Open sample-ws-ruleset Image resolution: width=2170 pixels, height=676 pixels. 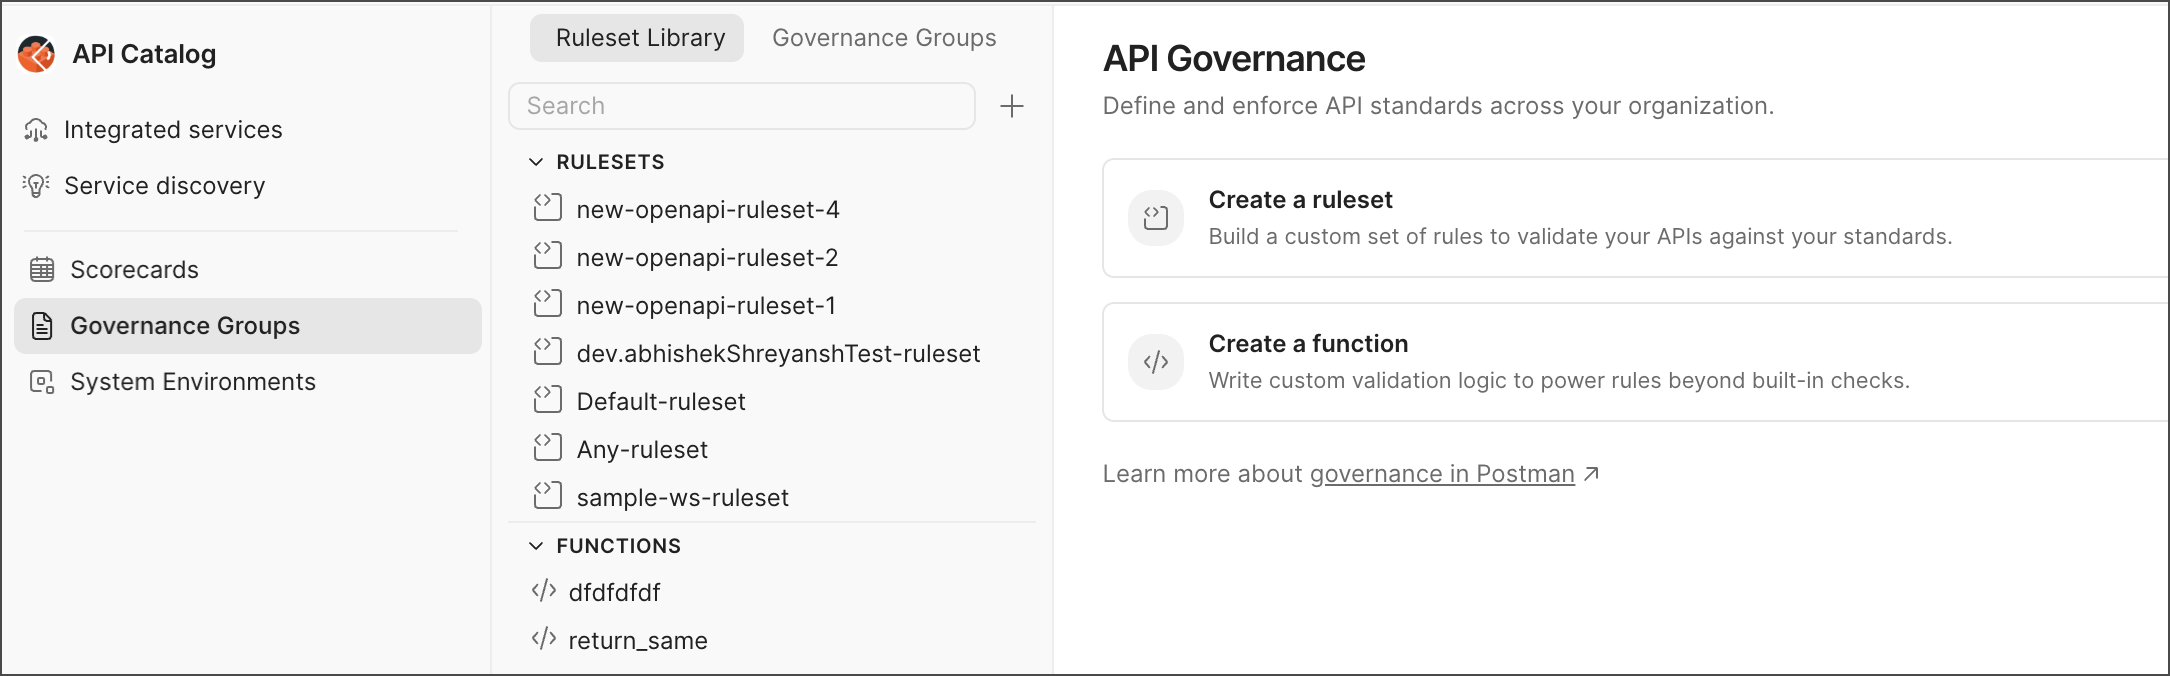[x=683, y=498]
